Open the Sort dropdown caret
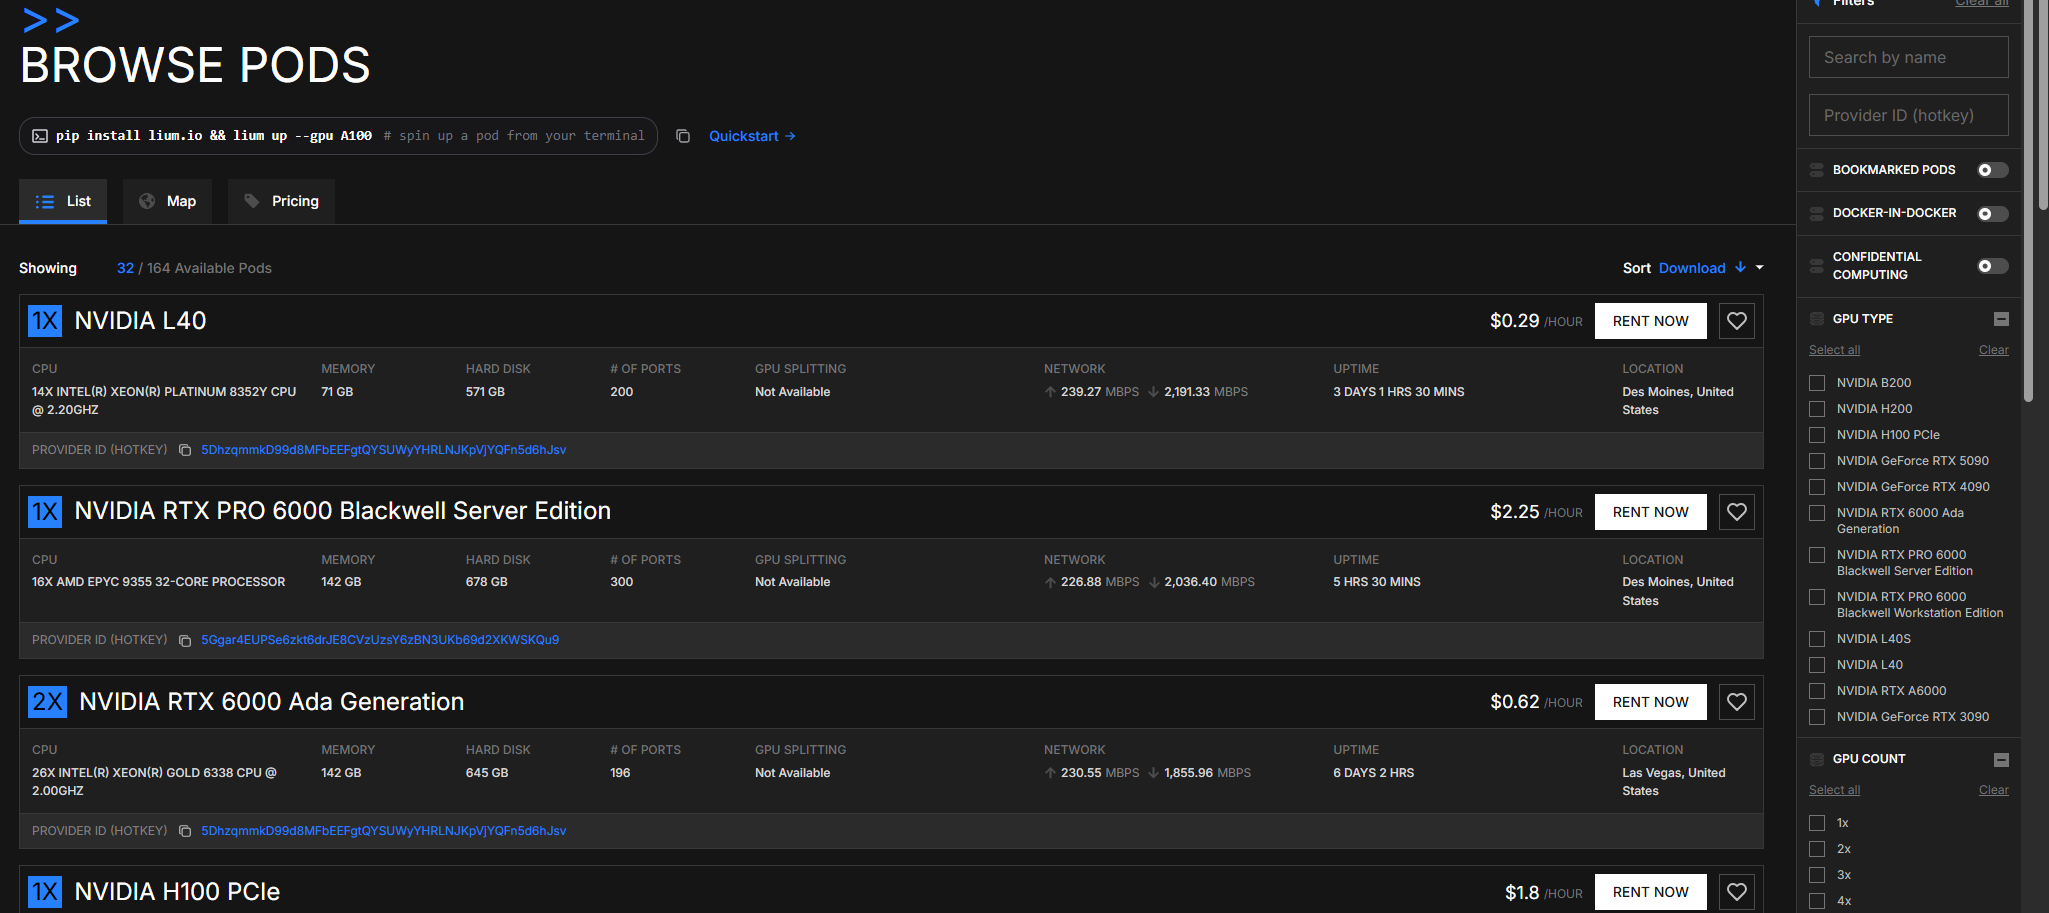Image resolution: width=2049 pixels, height=913 pixels. click(x=1760, y=268)
